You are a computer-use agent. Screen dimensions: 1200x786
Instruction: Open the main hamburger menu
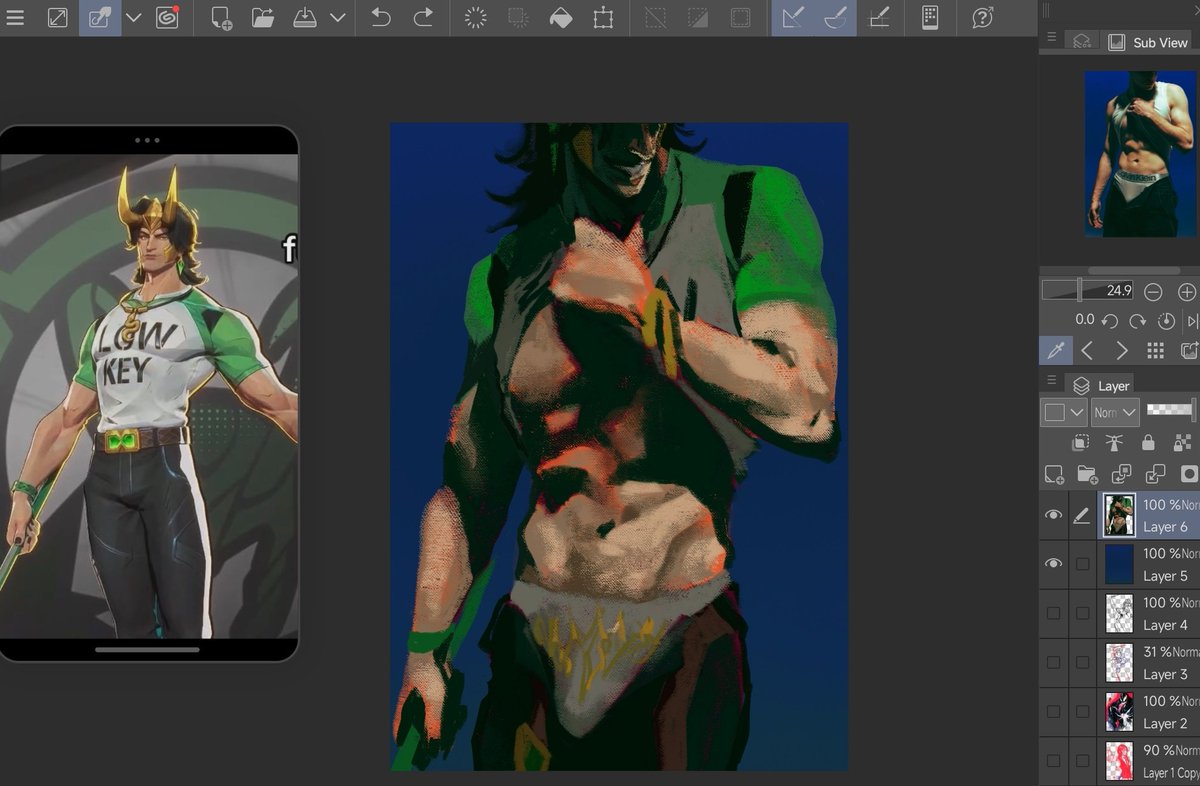pos(14,17)
